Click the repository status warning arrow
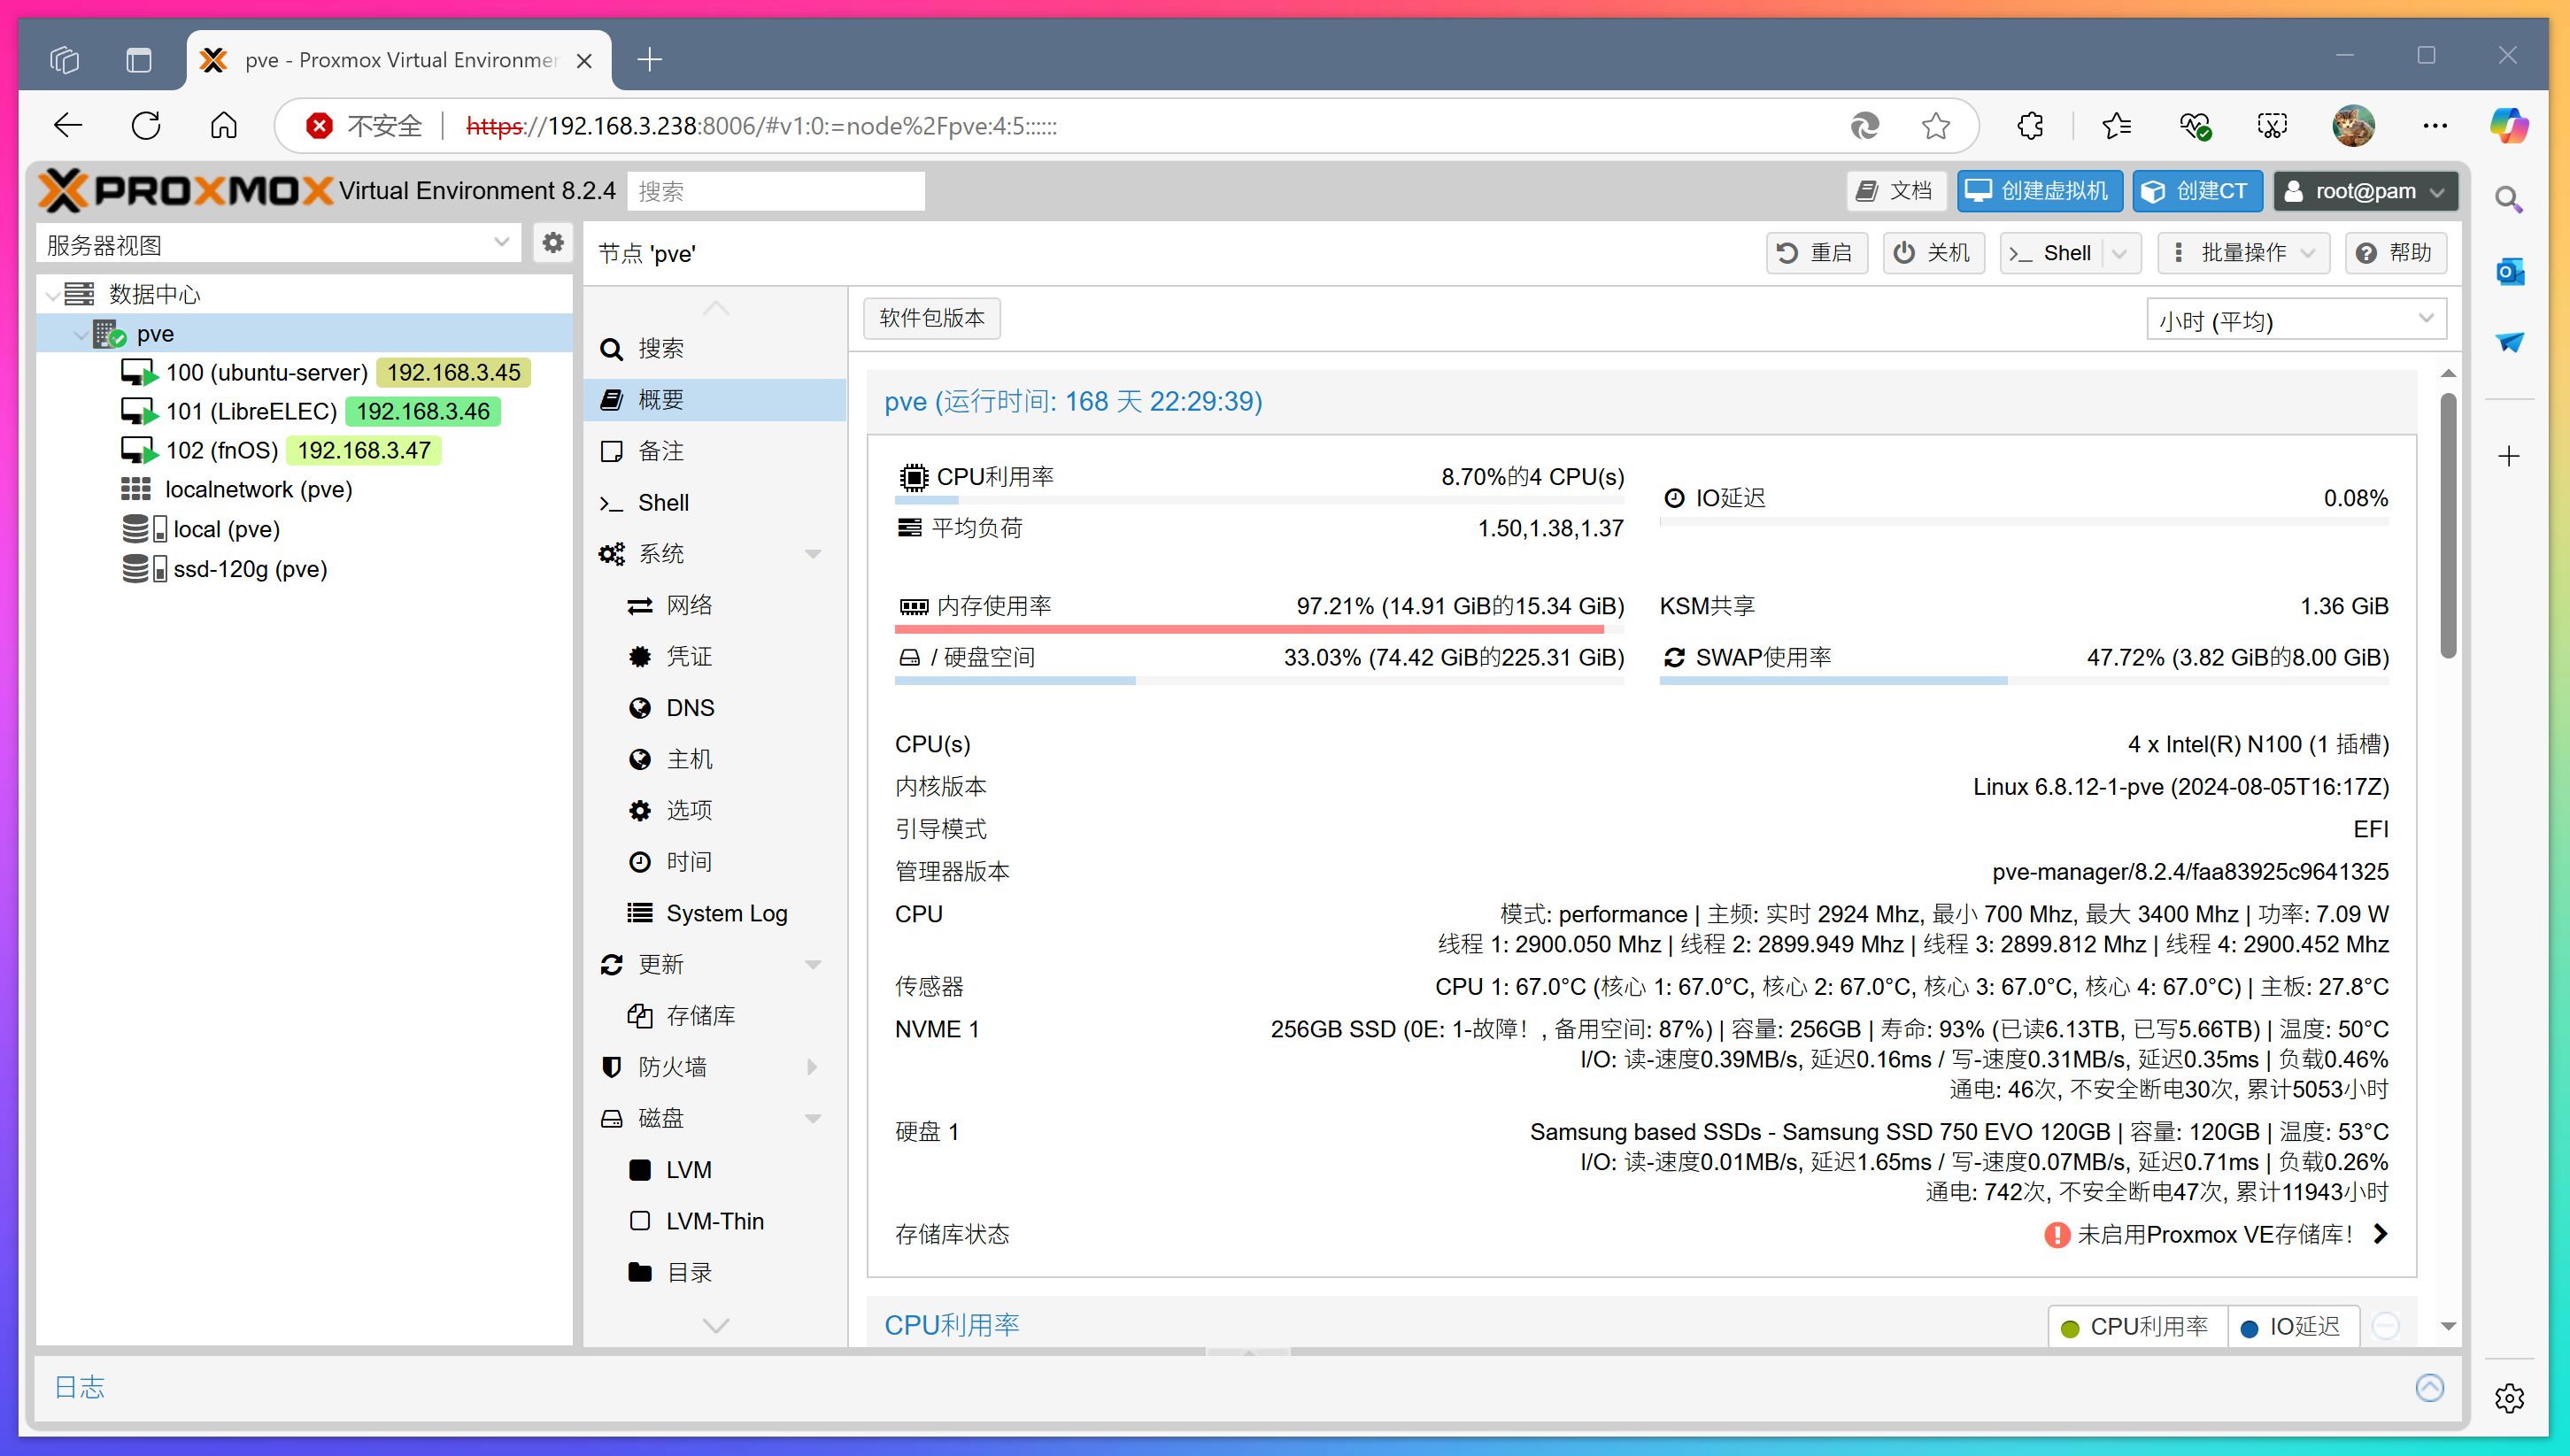The width and height of the screenshot is (2570, 1456). [x=2381, y=1234]
